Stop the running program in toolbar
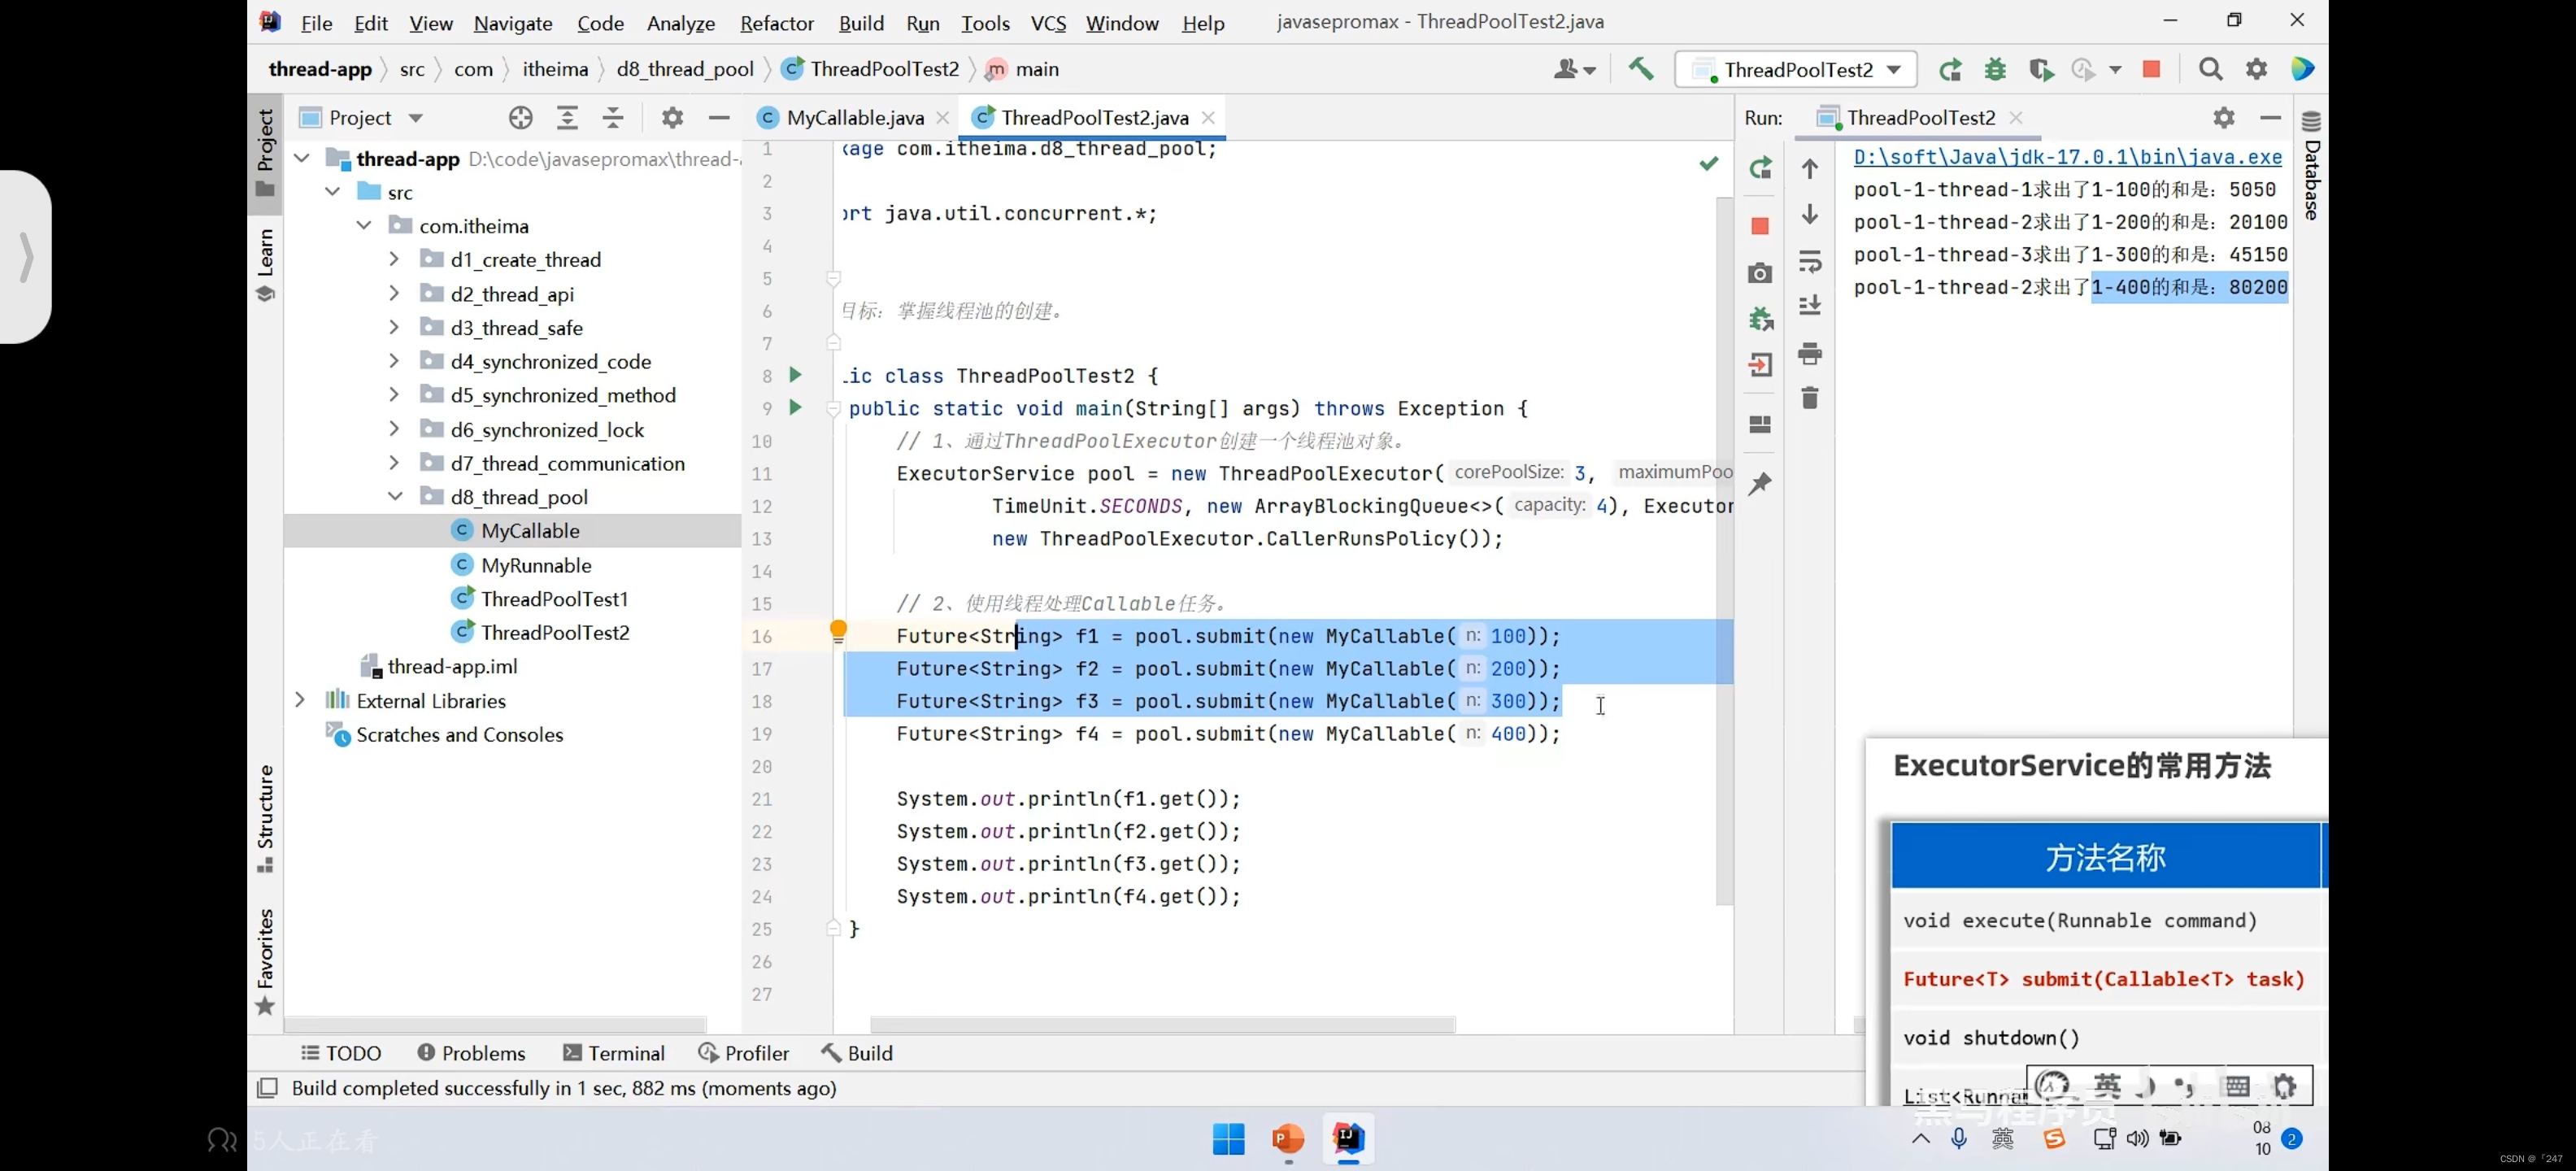 [x=2151, y=69]
